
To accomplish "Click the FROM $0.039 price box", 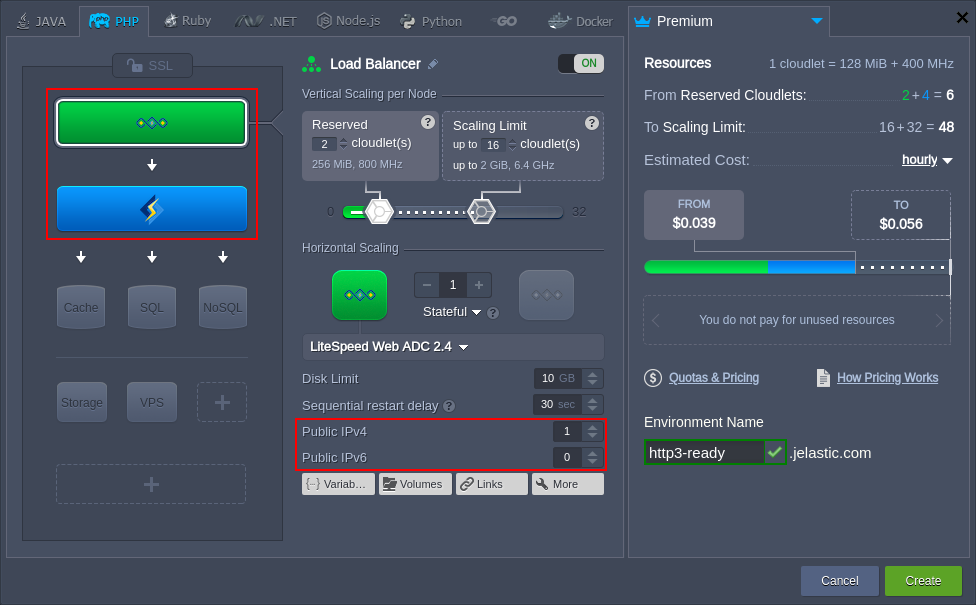I will coord(694,215).
